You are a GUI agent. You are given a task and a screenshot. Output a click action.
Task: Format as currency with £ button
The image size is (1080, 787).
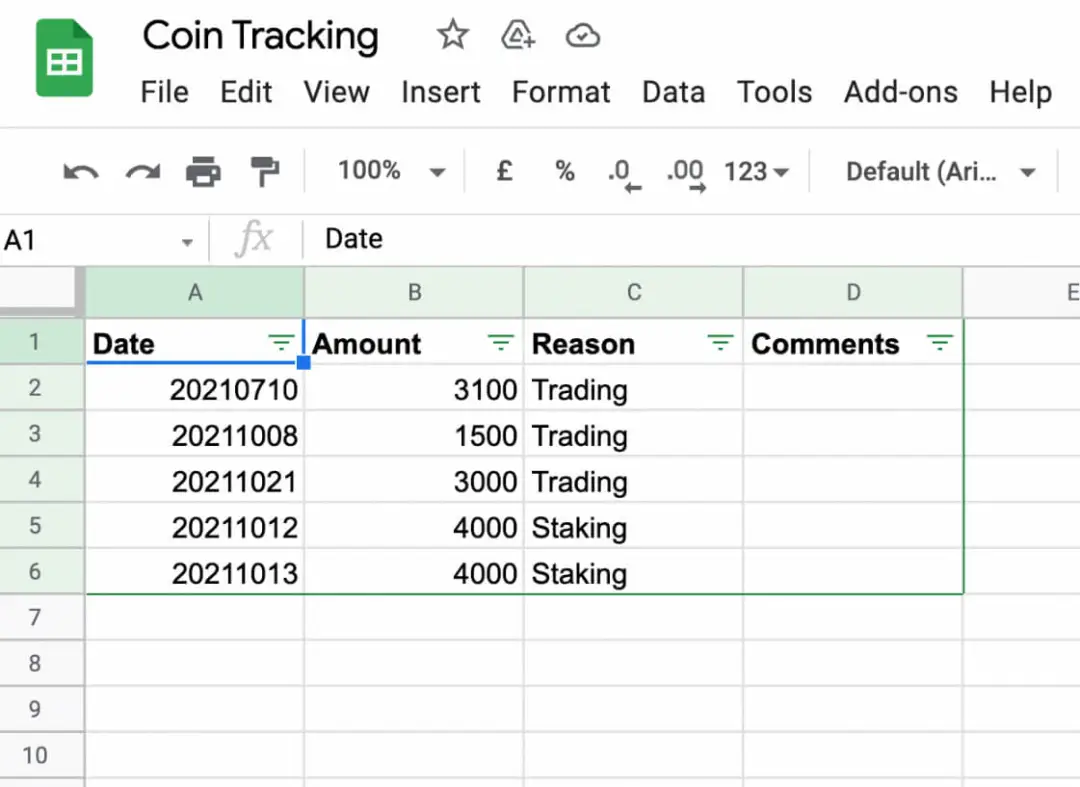pos(505,172)
